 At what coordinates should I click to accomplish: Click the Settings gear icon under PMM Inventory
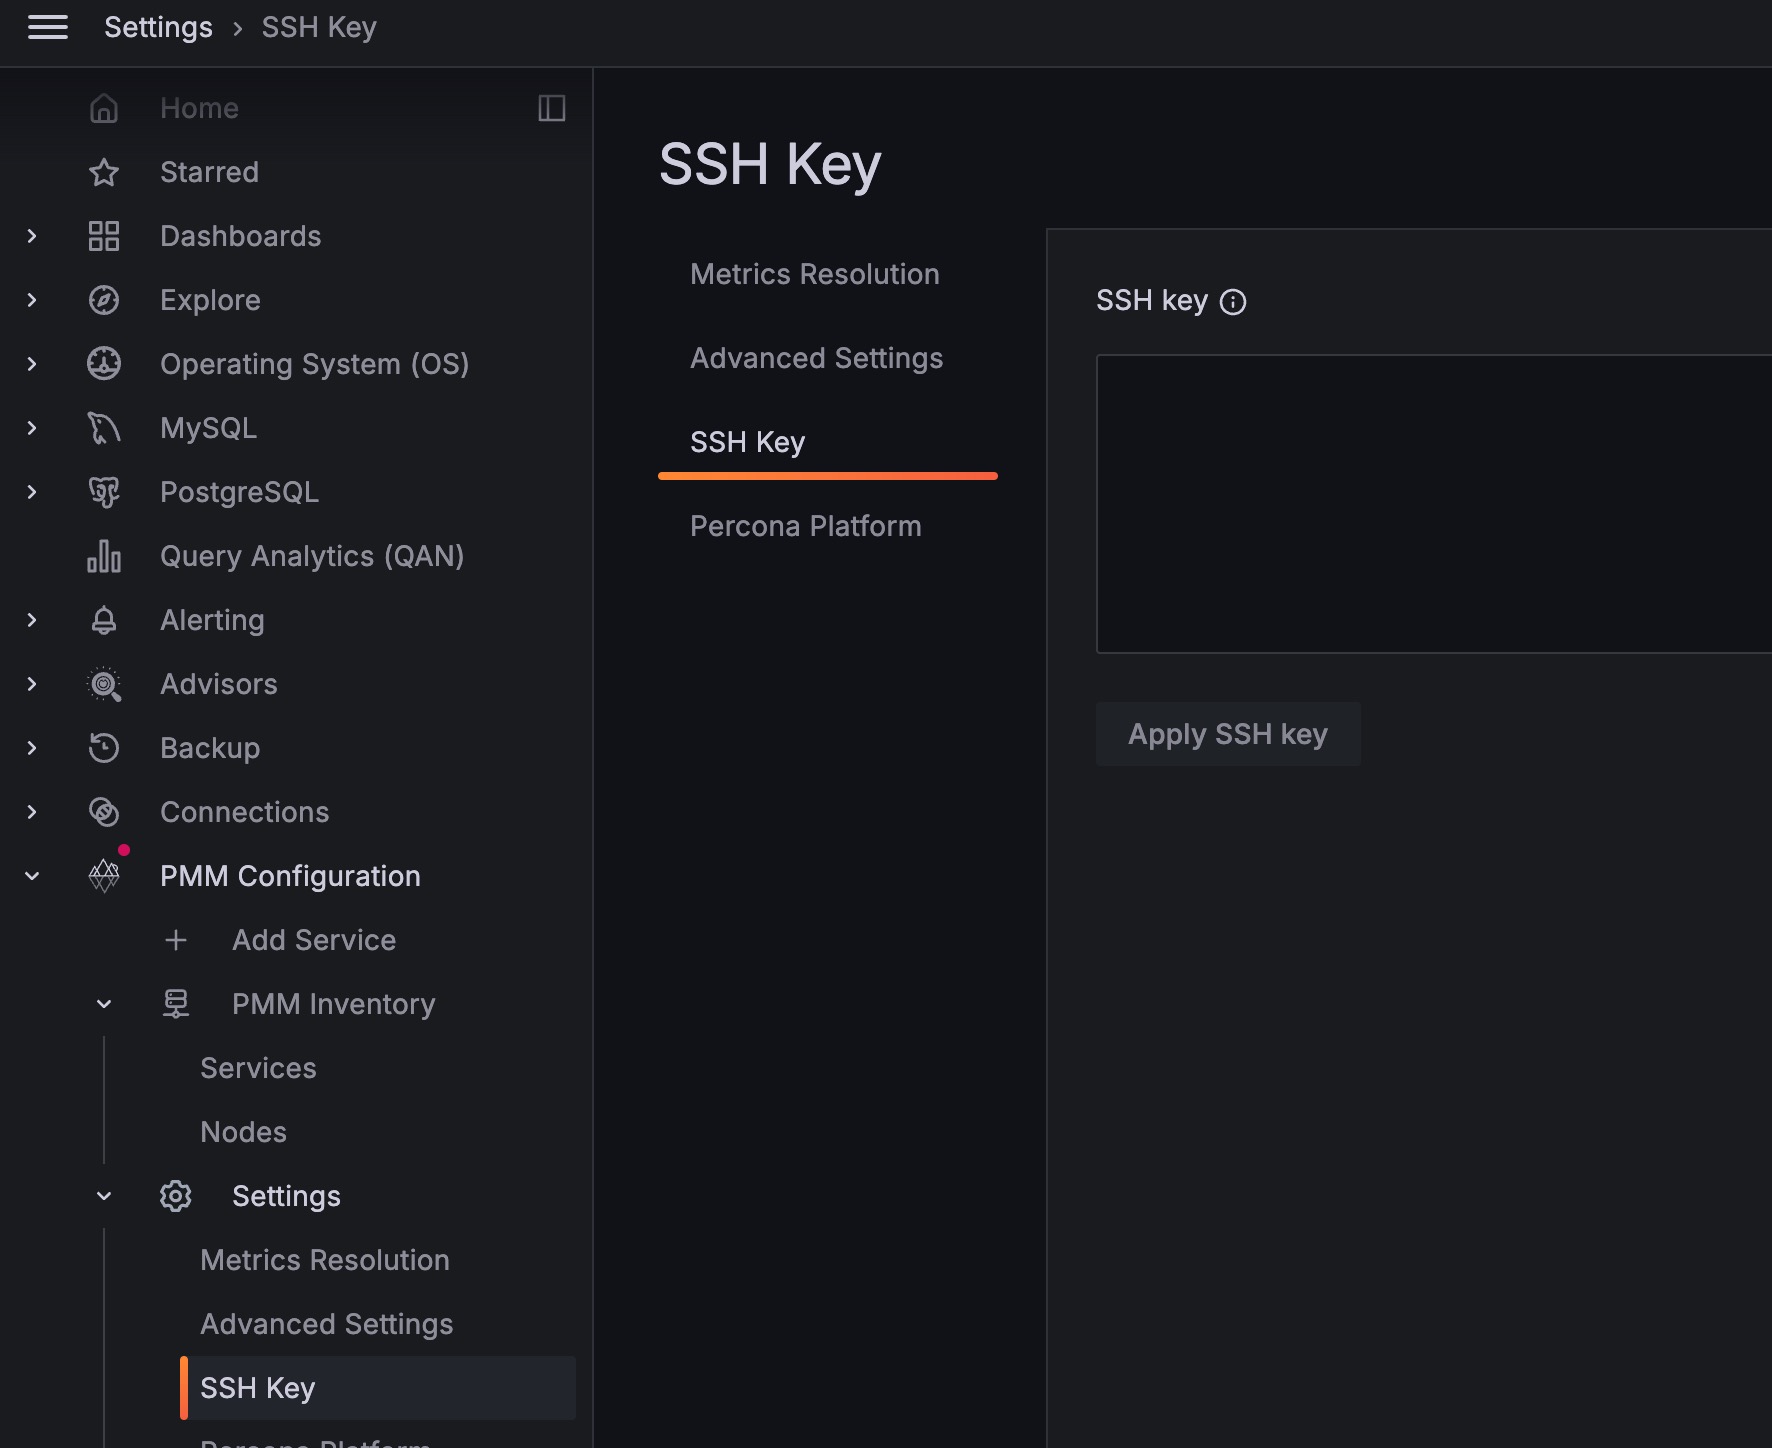tap(175, 1195)
